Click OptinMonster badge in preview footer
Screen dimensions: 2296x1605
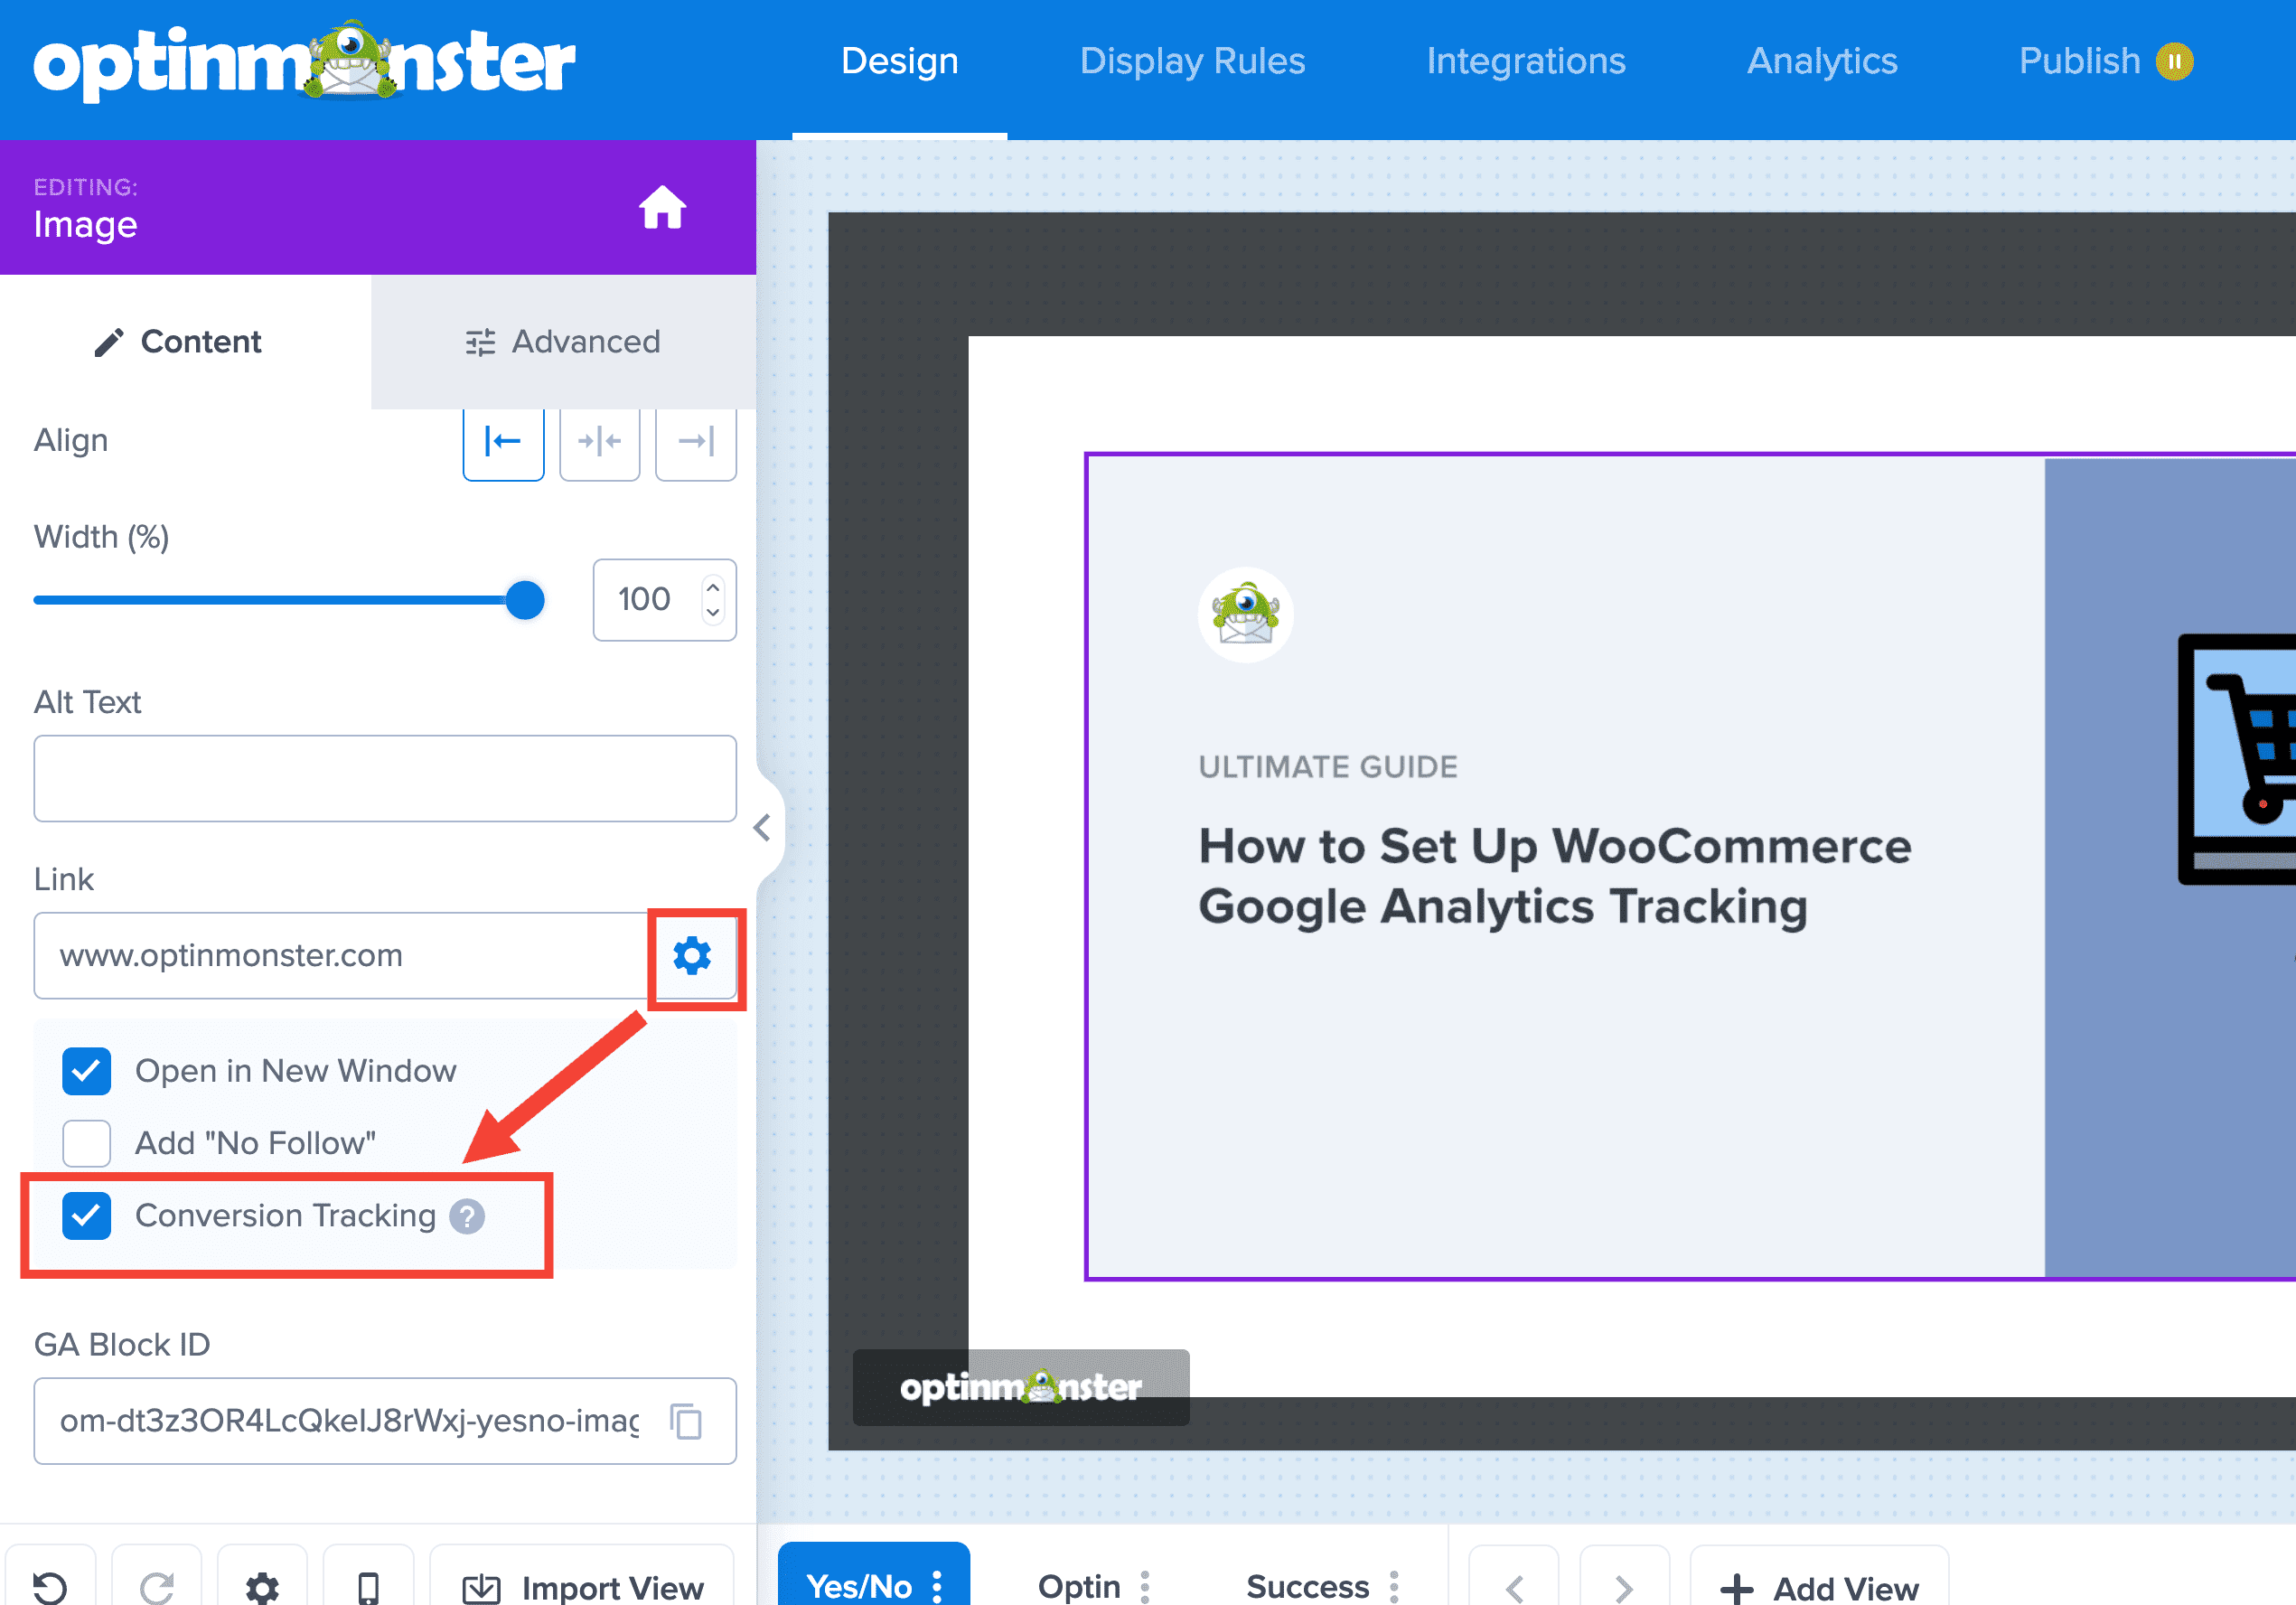point(1021,1387)
